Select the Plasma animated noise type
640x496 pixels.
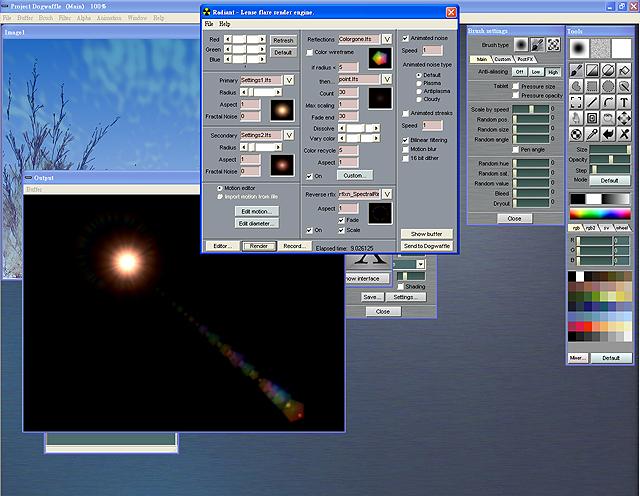pyautogui.click(x=419, y=83)
